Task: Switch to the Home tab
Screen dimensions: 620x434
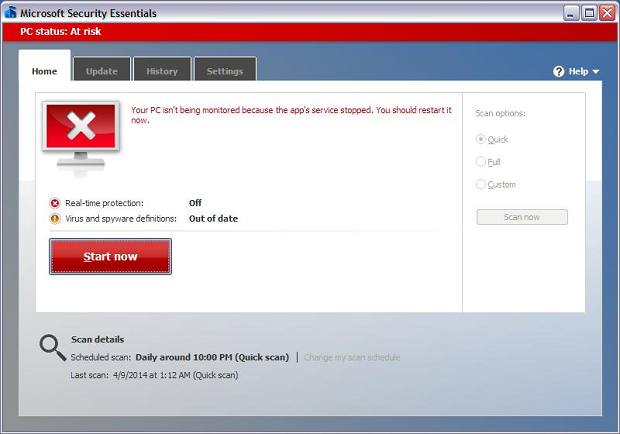Action: click(x=45, y=66)
